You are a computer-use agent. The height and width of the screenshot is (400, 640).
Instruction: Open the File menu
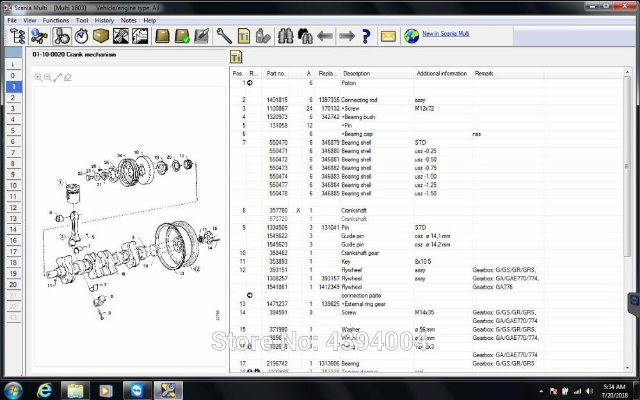tap(12, 20)
